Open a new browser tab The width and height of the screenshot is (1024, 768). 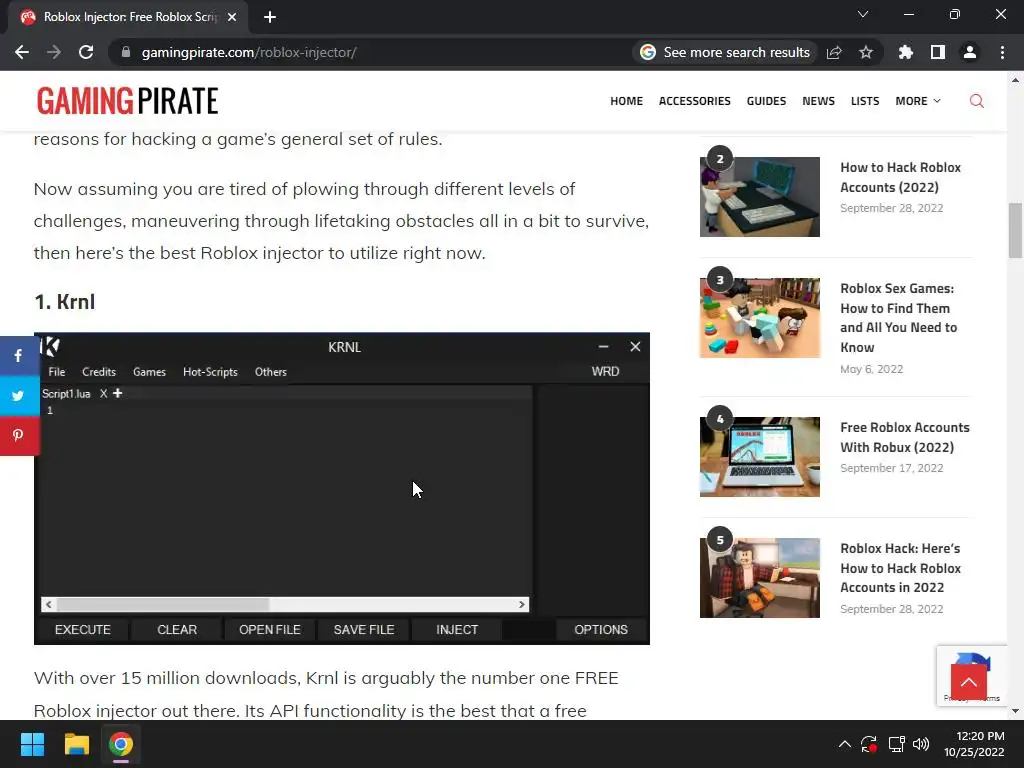coord(270,17)
